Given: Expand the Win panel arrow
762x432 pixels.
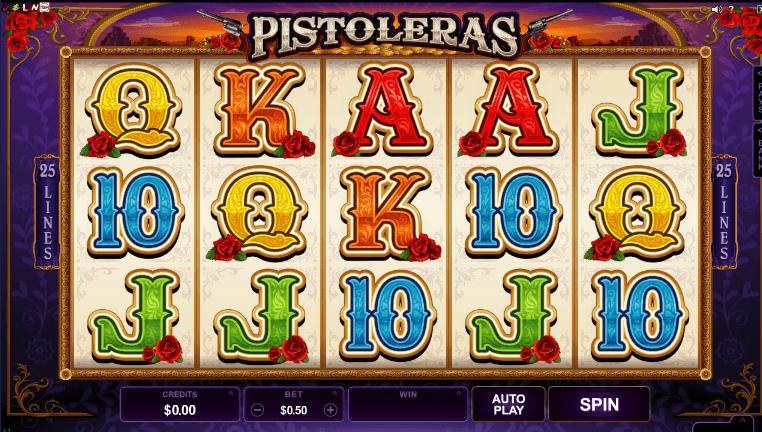Looking at the screenshot, I should (x=458, y=393).
